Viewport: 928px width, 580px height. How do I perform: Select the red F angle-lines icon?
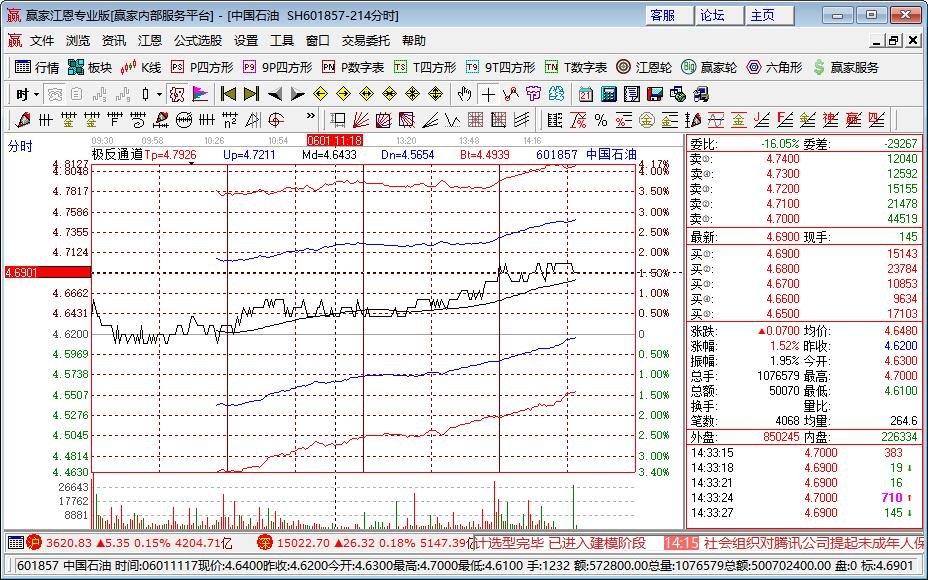click(x=785, y=120)
